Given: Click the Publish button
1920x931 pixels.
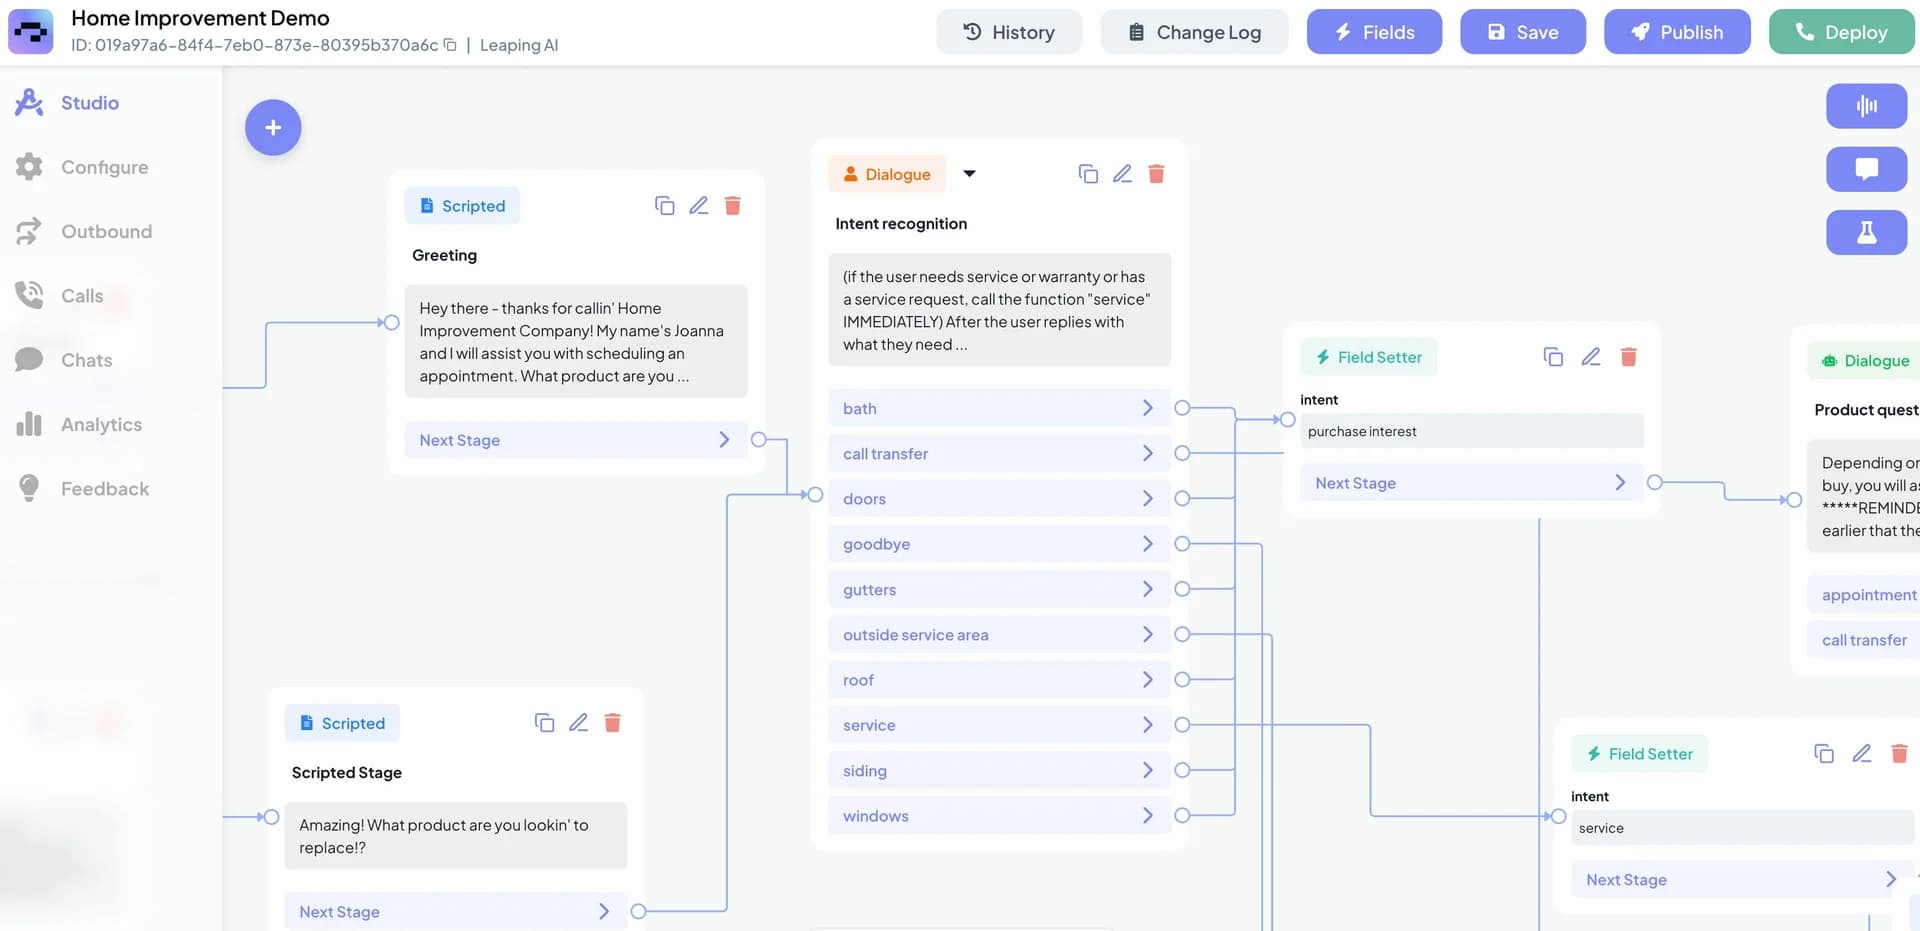Looking at the screenshot, I should 1677,32.
